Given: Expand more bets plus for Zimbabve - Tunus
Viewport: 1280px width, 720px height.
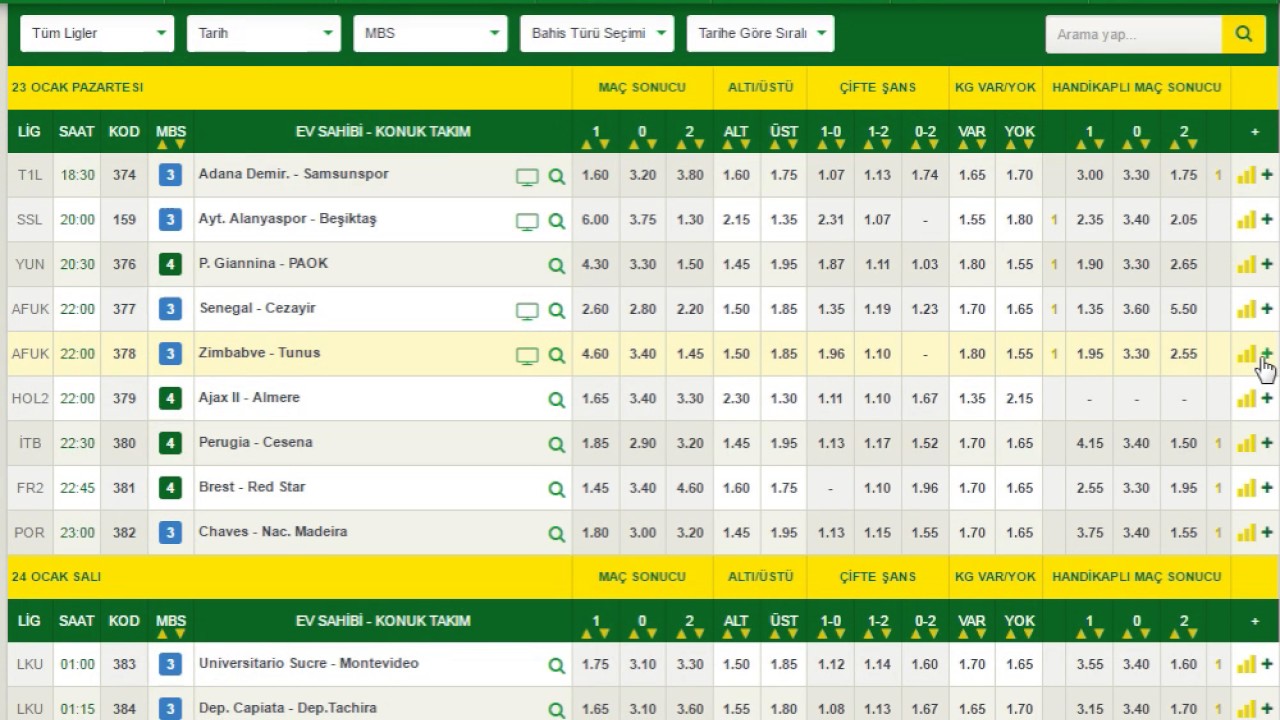Looking at the screenshot, I should coord(1267,354).
